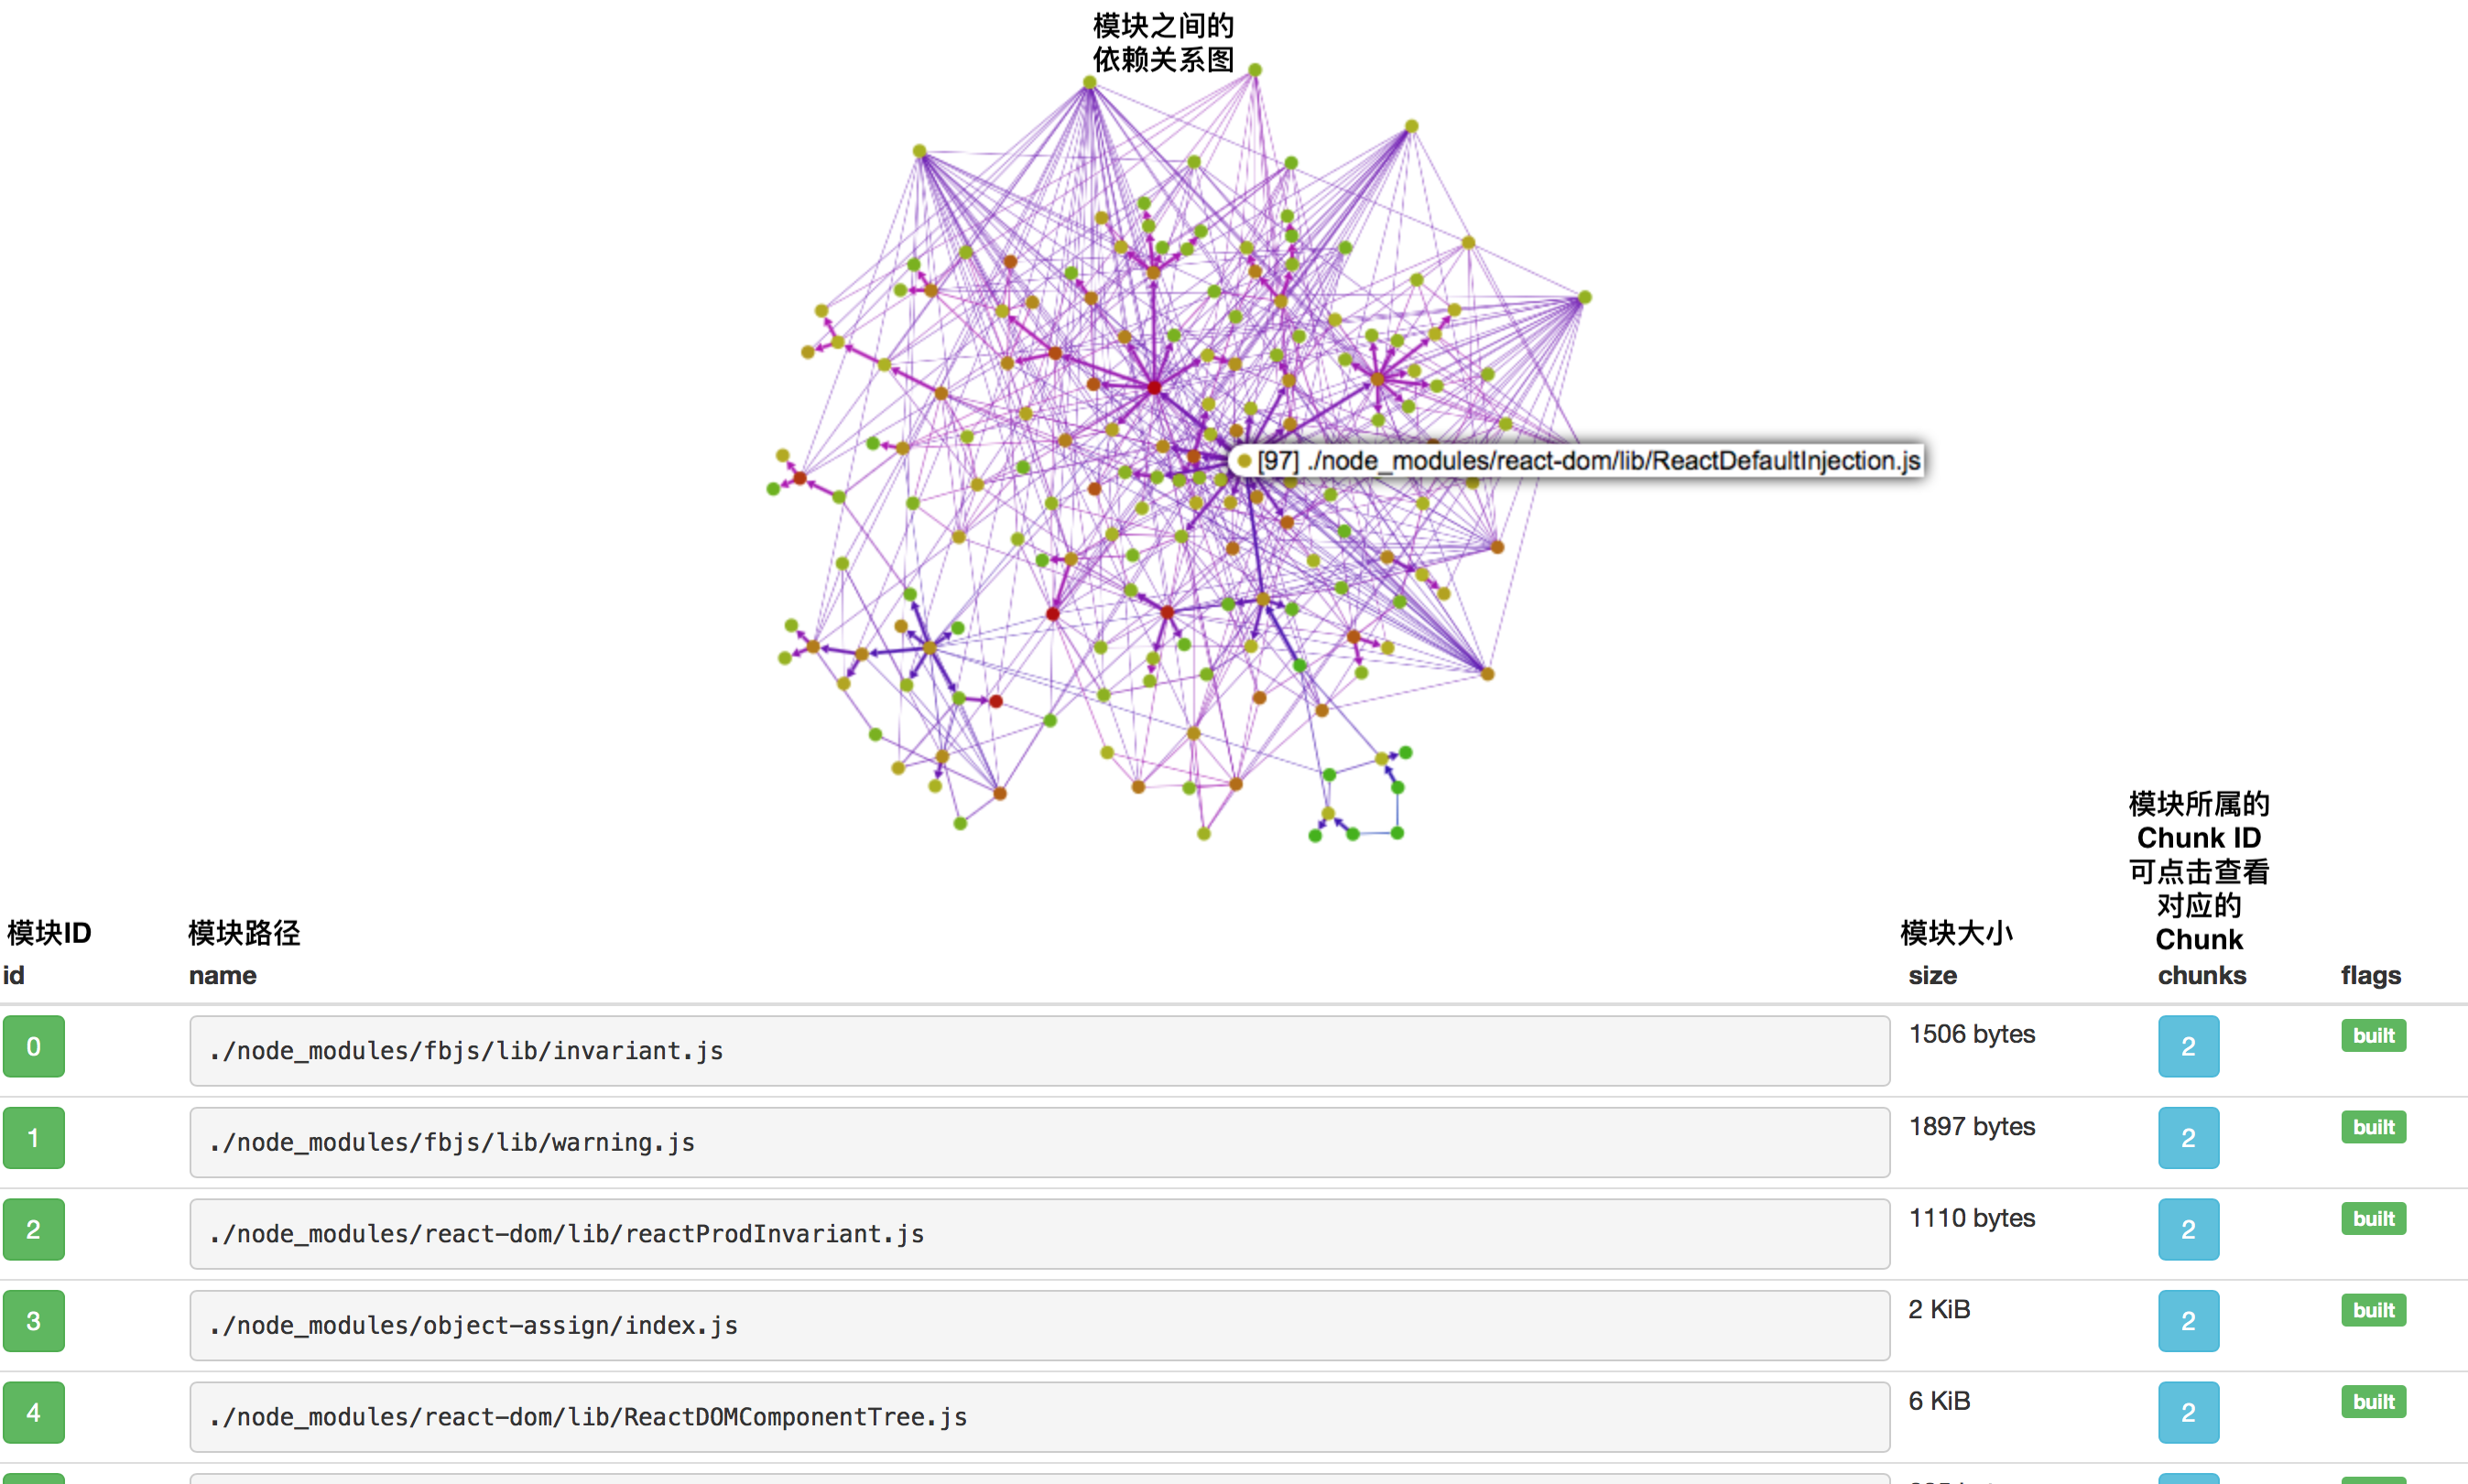This screenshot has height=1484, width=2468.
Task: Select 模块路径 column header
Action: [247, 930]
